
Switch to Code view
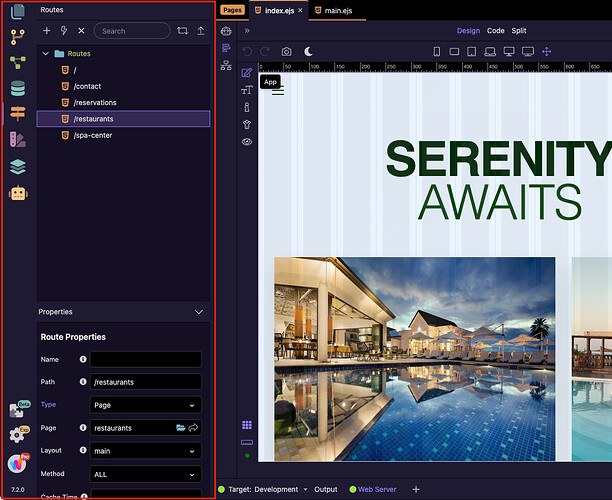(495, 31)
